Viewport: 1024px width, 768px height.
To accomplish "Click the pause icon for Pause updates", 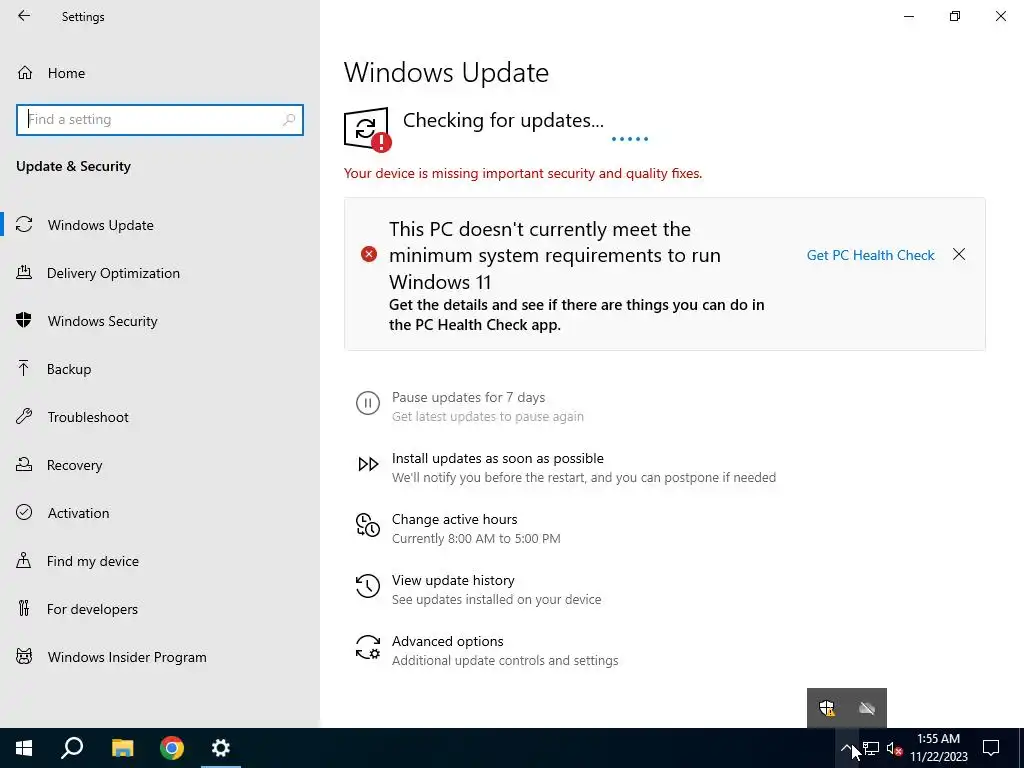I will pos(368,403).
